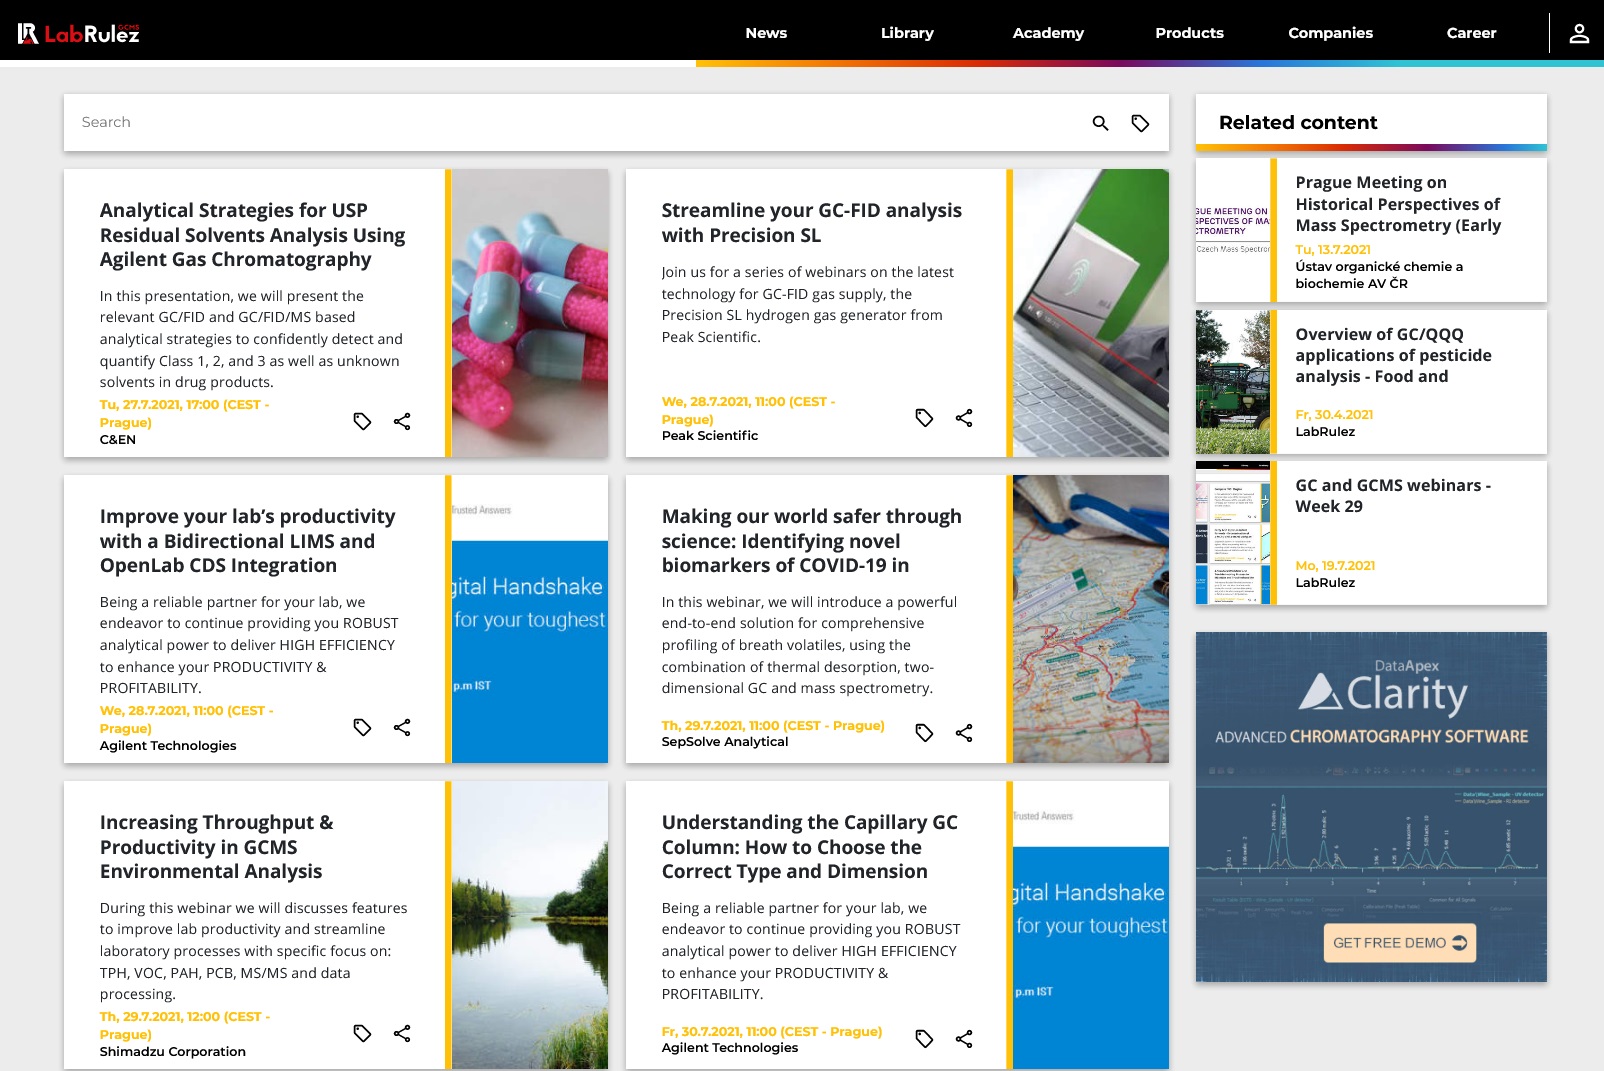The height and width of the screenshot is (1071, 1604).
Task: Open the News menu
Action: [x=766, y=33]
